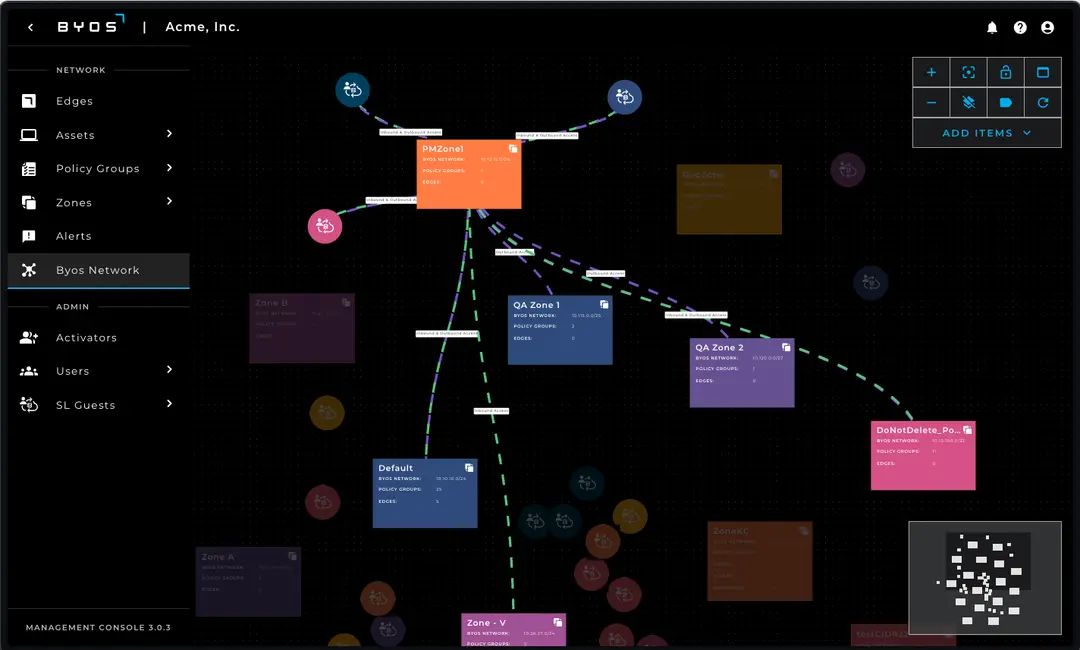The width and height of the screenshot is (1080, 650).
Task: Click the BYOS logo
Action: [90, 25]
